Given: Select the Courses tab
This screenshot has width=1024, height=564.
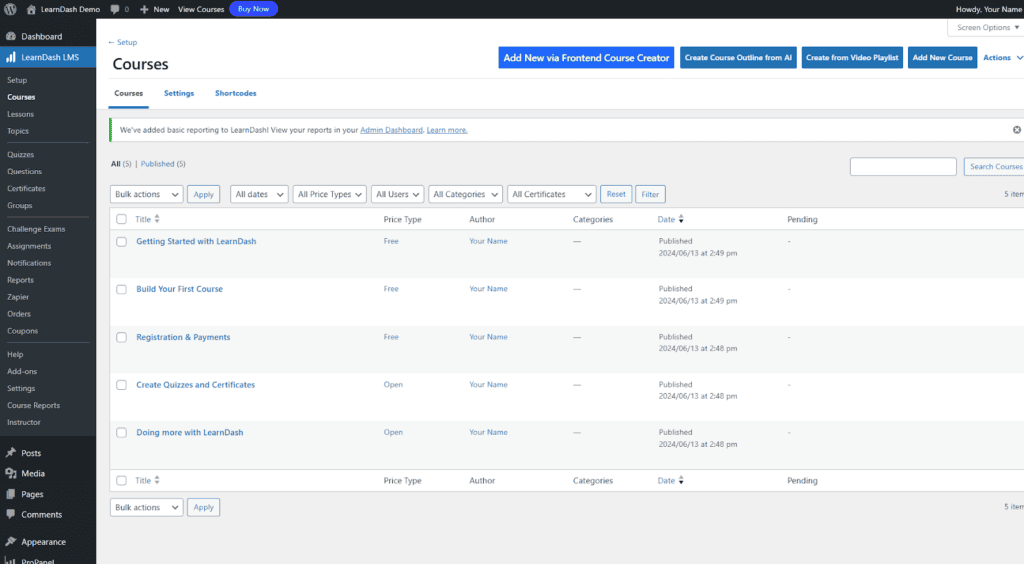Looking at the screenshot, I should pyautogui.click(x=129, y=93).
